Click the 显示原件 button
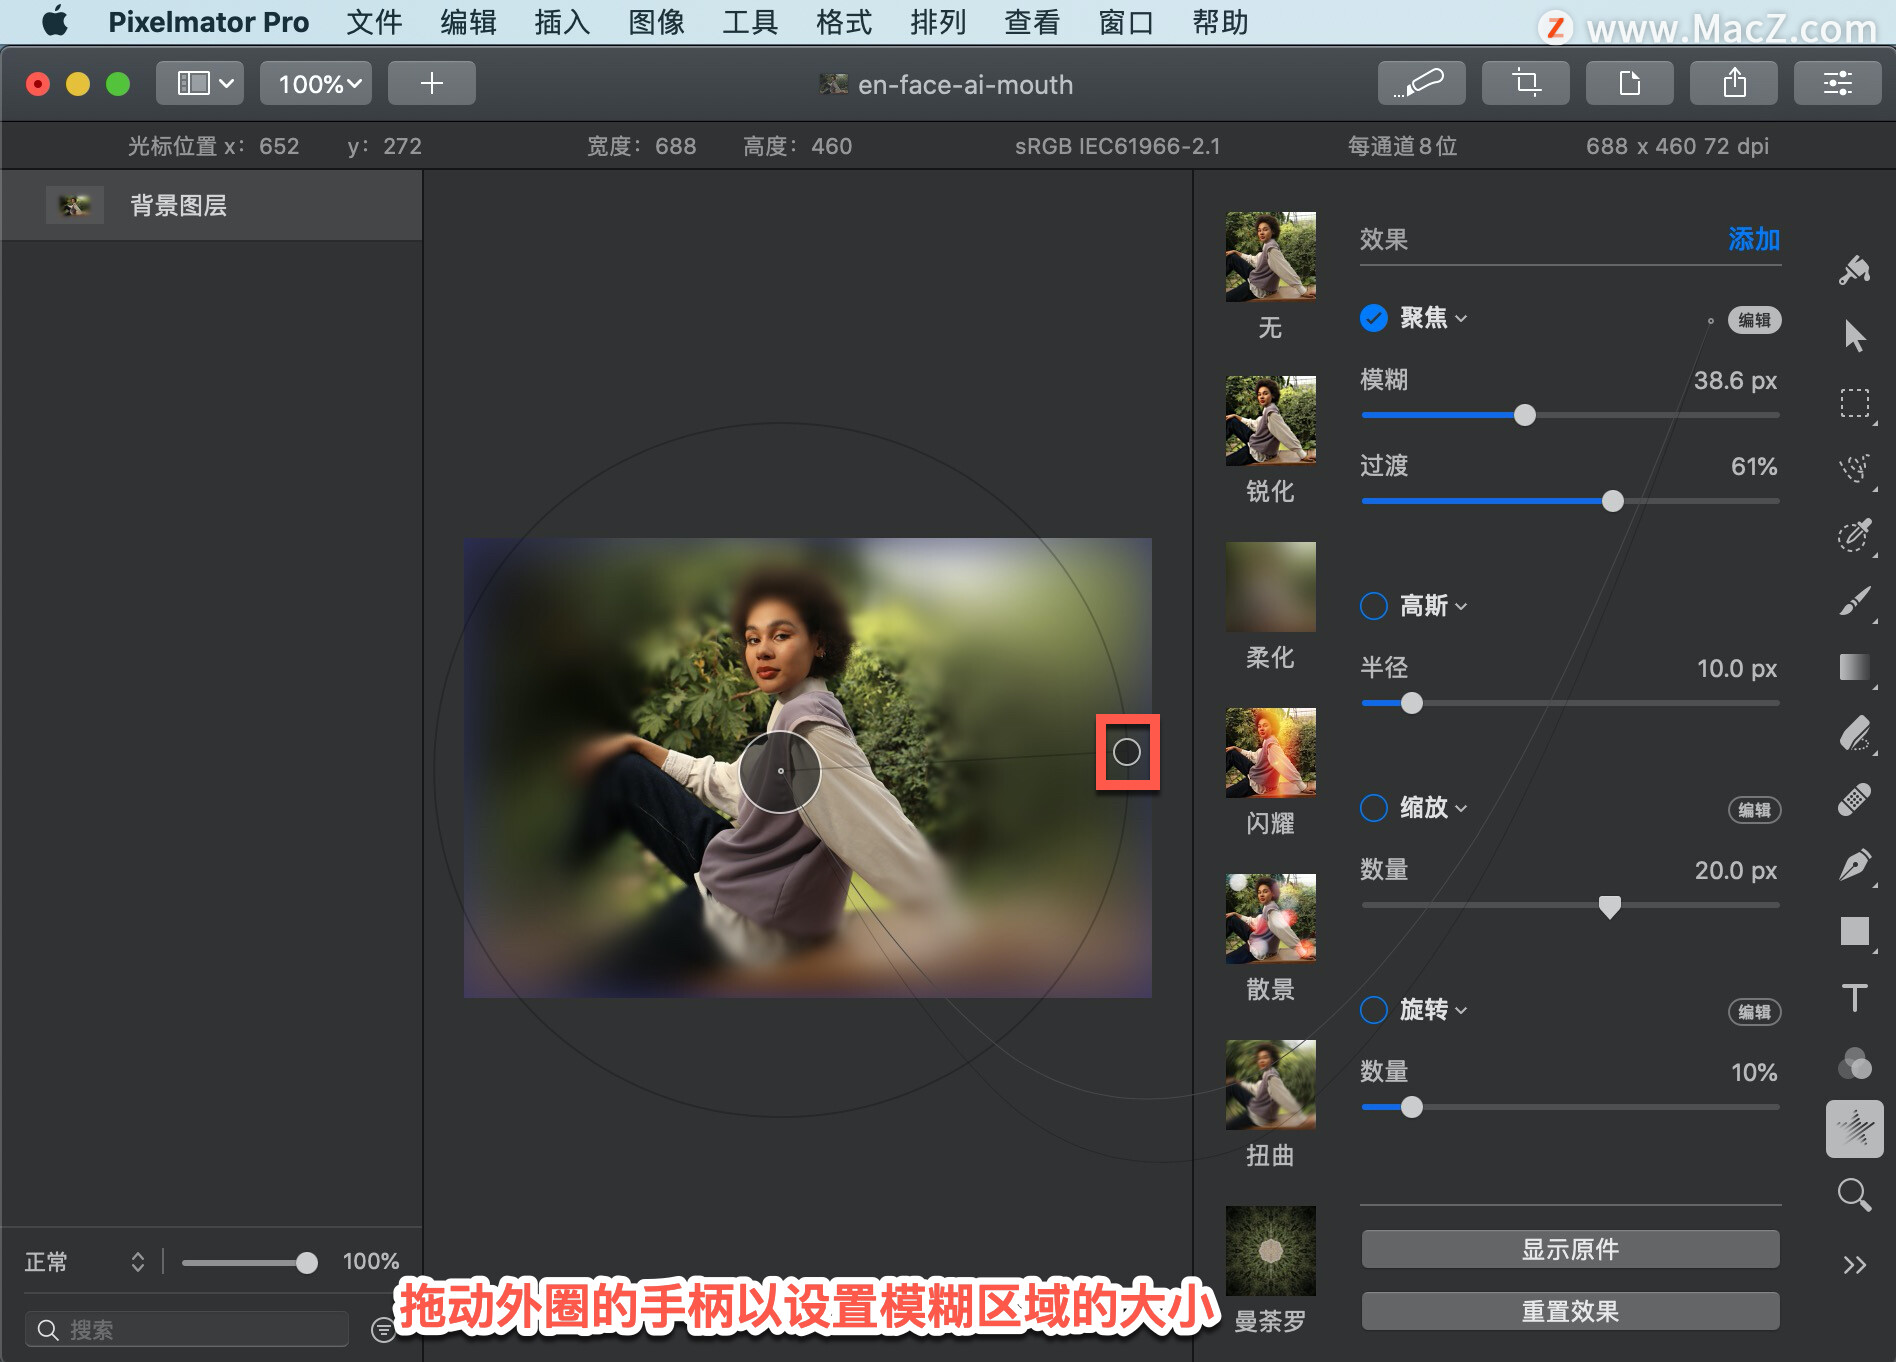The image size is (1896, 1362). click(x=1570, y=1249)
